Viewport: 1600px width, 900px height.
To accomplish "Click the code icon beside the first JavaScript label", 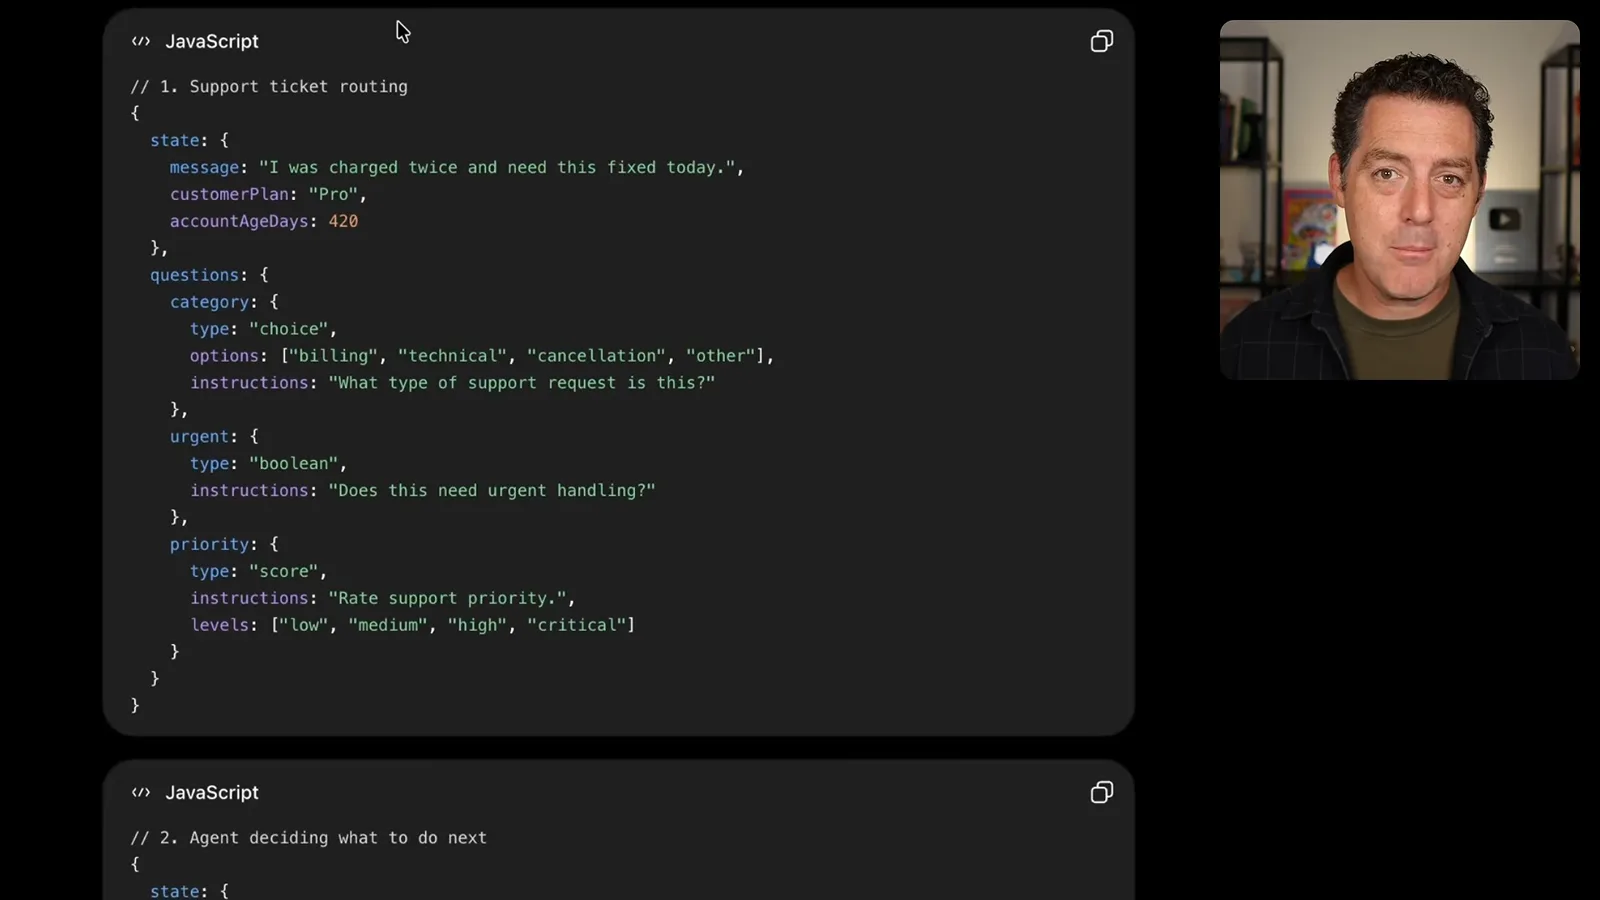I will [141, 41].
